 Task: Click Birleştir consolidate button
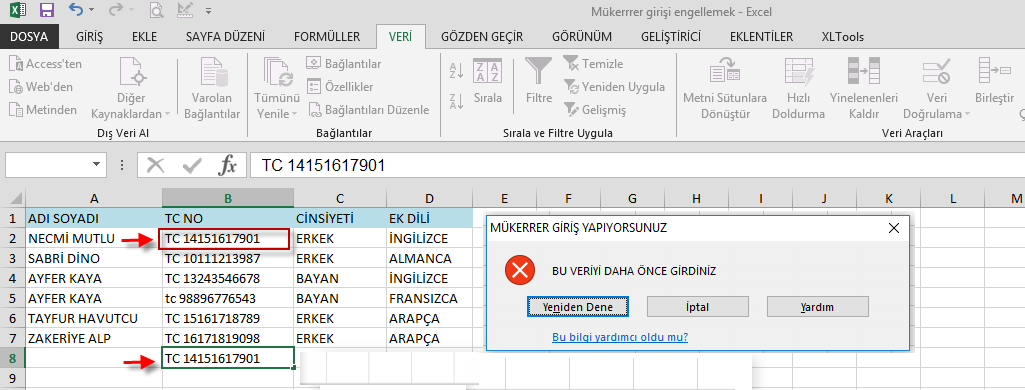click(x=994, y=82)
